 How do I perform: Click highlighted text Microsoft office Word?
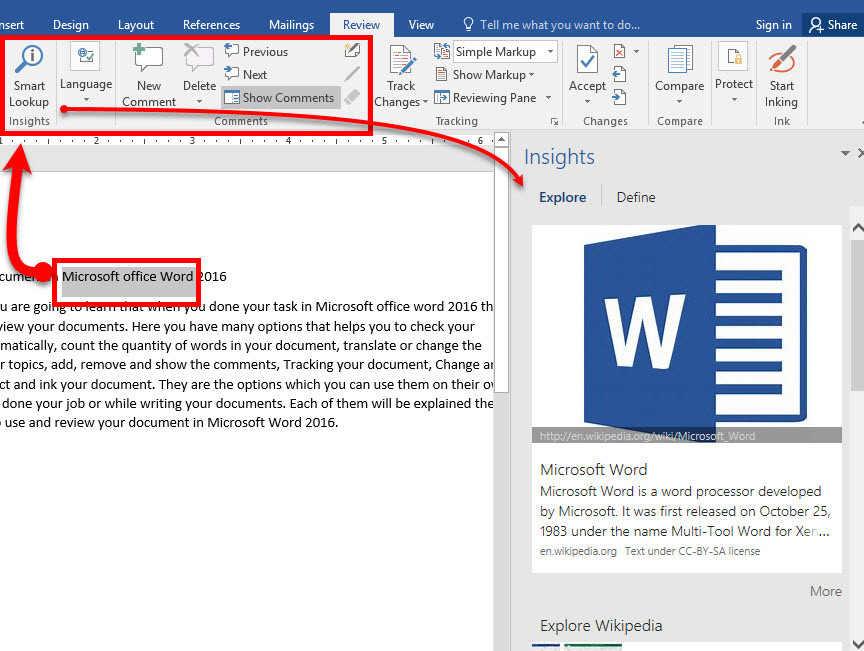[x=127, y=277]
